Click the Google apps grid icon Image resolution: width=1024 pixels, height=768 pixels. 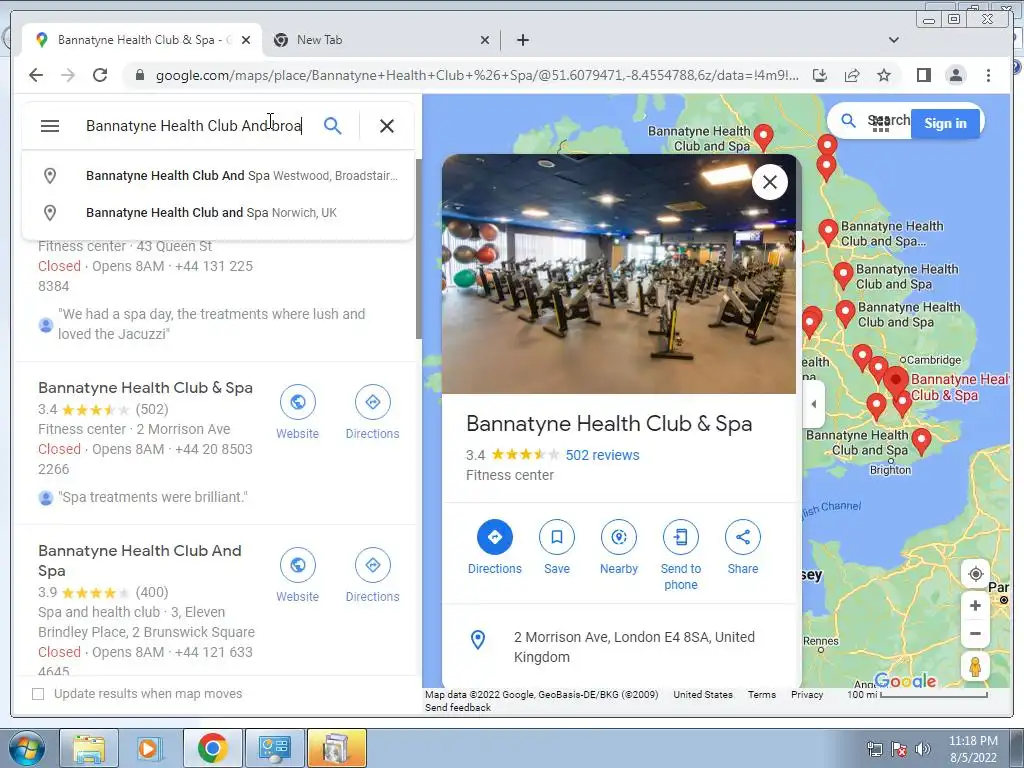click(881, 123)
